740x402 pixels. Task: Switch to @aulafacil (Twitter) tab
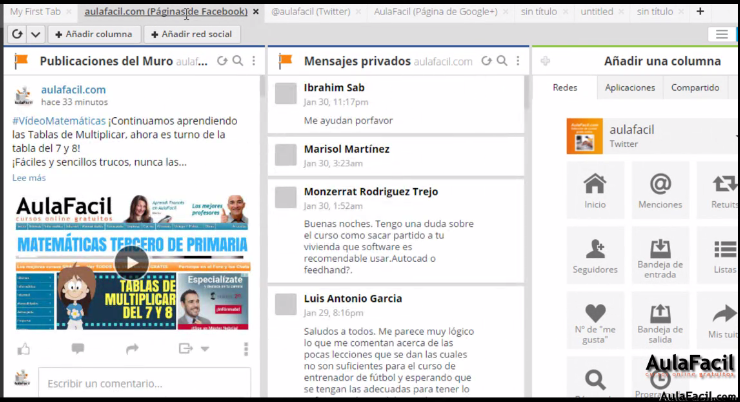tap(311, 11)
